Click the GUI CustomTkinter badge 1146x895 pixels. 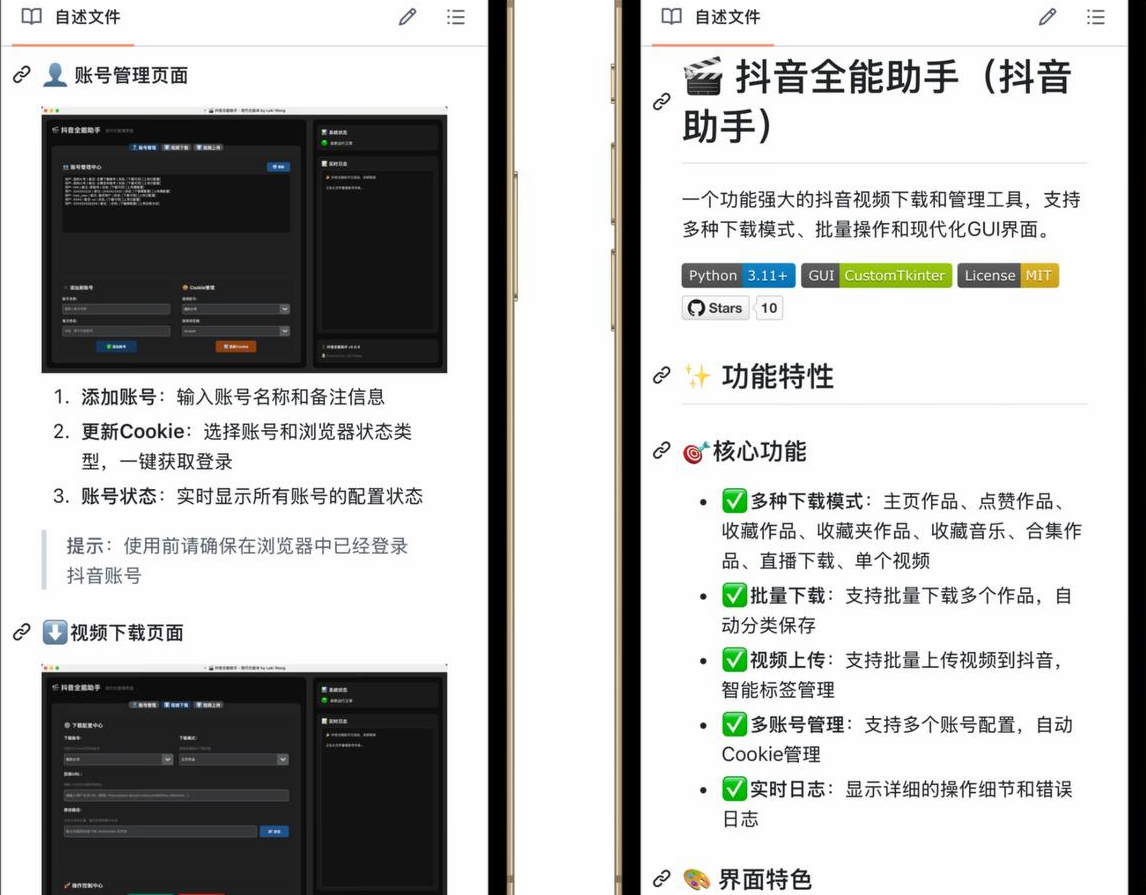[x=876, y=275]
